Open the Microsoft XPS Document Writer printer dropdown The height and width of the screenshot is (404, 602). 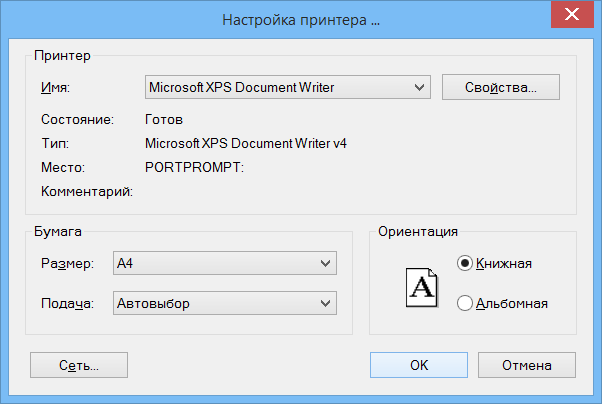point(288,87)
